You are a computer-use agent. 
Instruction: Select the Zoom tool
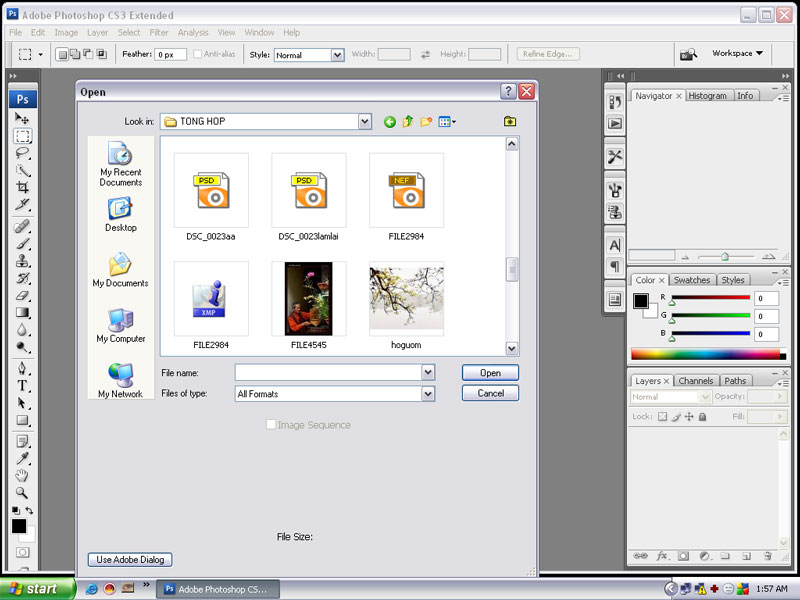click(22, 493)
